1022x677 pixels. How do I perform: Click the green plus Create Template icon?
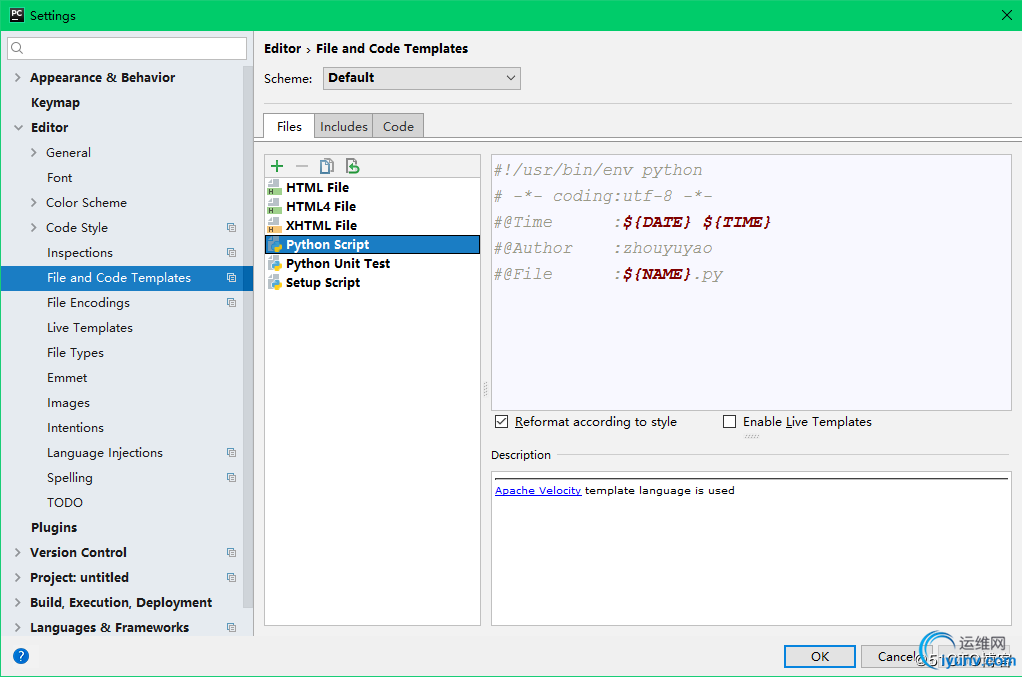277,166
